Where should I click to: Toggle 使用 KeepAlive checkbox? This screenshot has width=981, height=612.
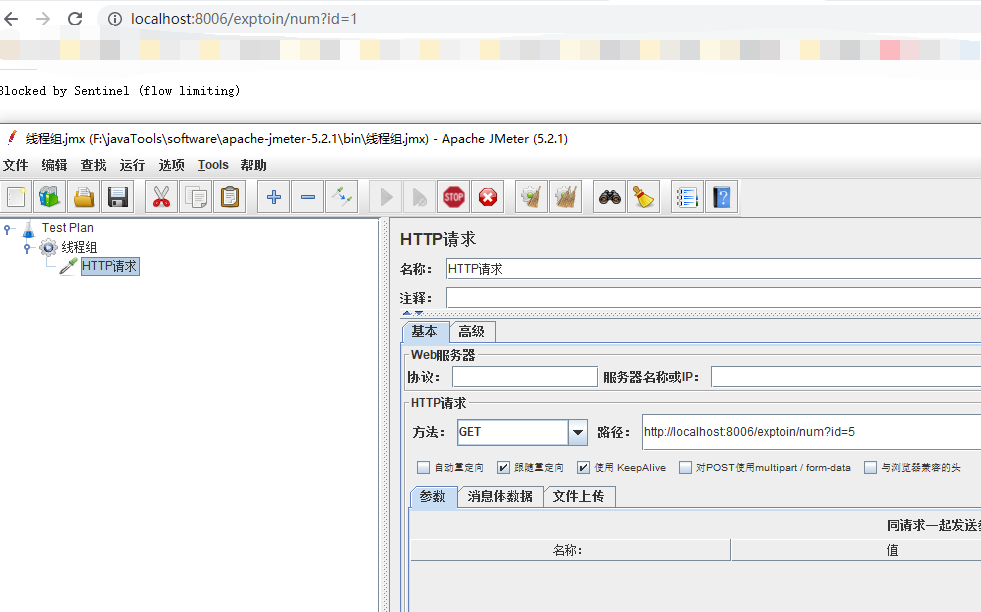(x=583, y=467)
